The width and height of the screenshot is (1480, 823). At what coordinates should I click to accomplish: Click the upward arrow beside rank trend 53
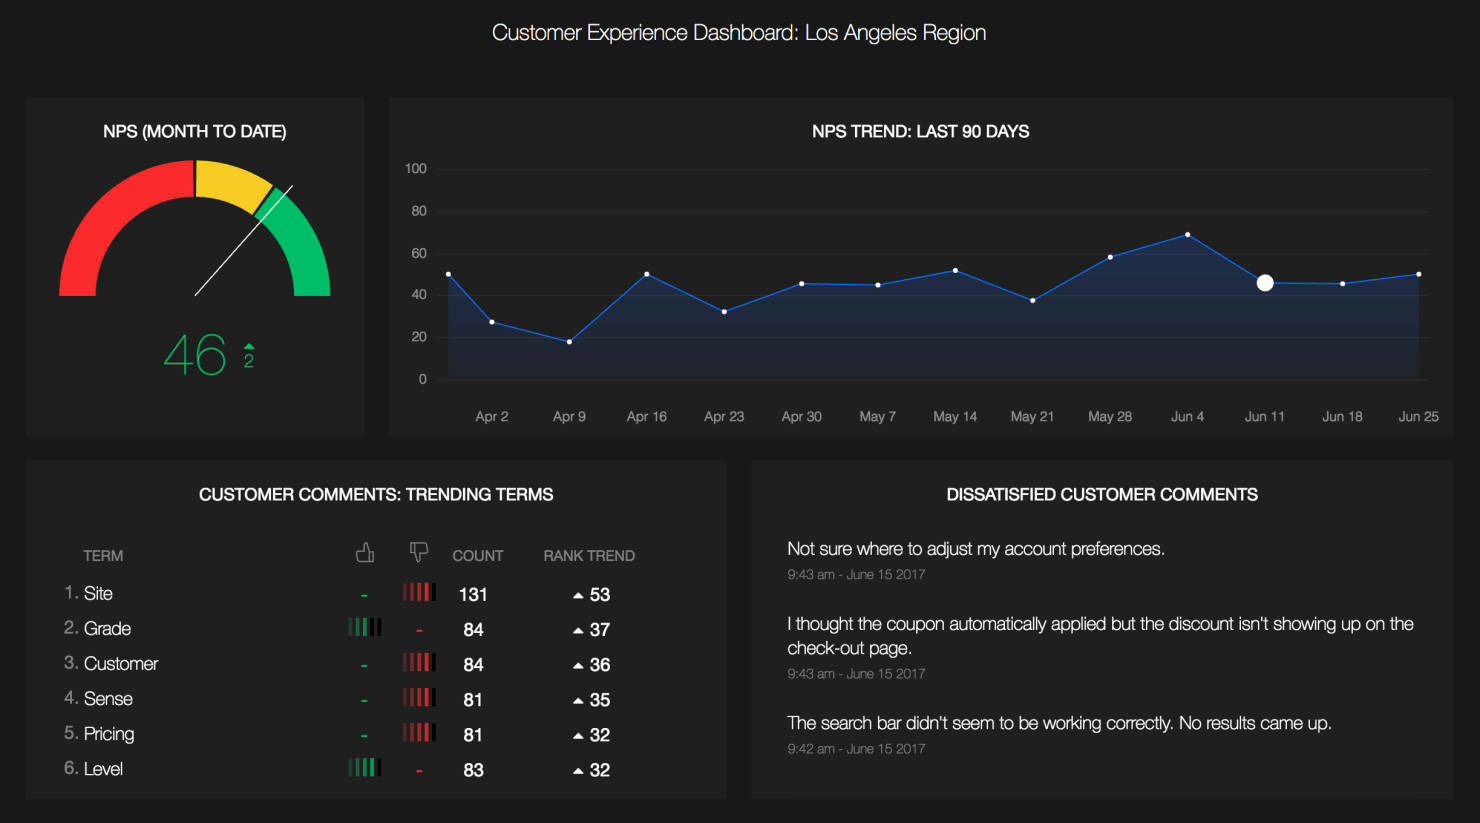[577, 594]
